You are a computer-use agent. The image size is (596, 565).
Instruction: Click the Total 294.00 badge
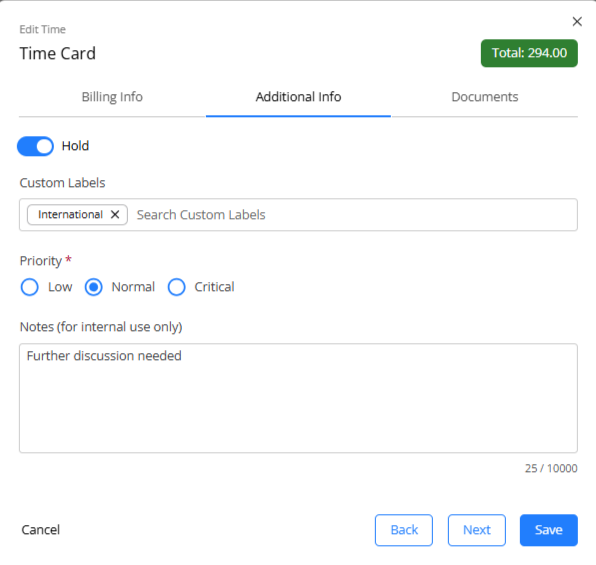click(x=529, y=53)
